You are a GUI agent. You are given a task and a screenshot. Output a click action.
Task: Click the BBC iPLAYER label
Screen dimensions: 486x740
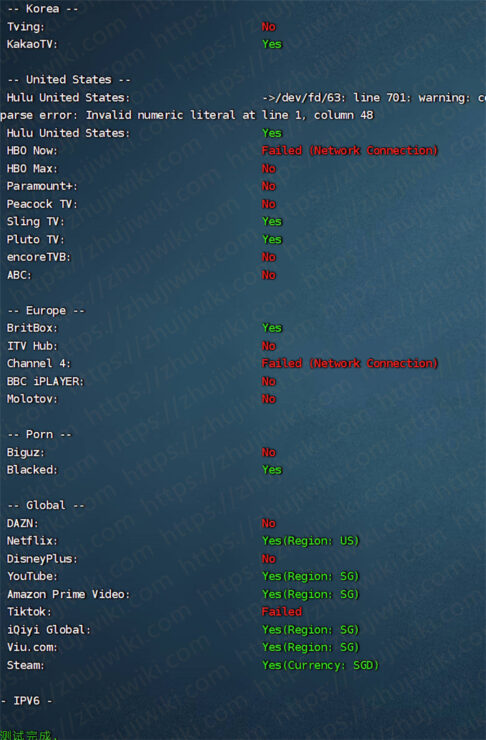pos(45,381)
